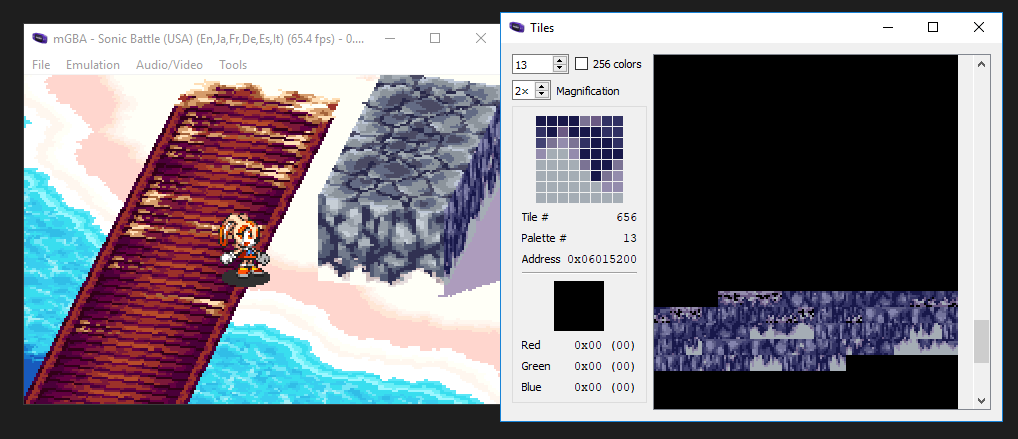This screenshot has height=439, width=1018.
Task: Click the Blue value 0x00
Action: click(590, 387)
